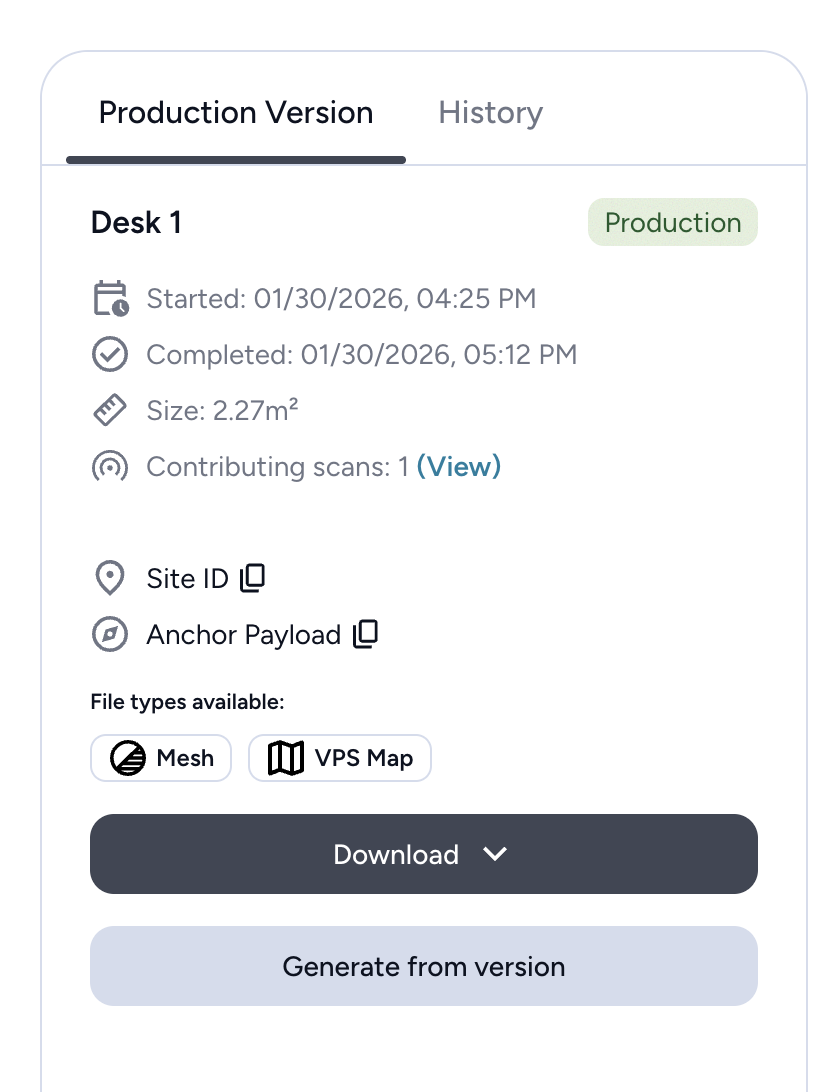Click the Site ID location pin icon
The image size is (838, 1092).
(109, 578)
